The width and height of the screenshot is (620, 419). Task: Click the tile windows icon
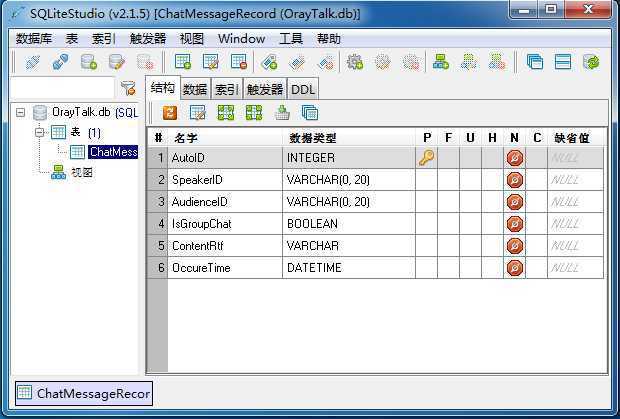pyautogui.click(x=563, y=62)
